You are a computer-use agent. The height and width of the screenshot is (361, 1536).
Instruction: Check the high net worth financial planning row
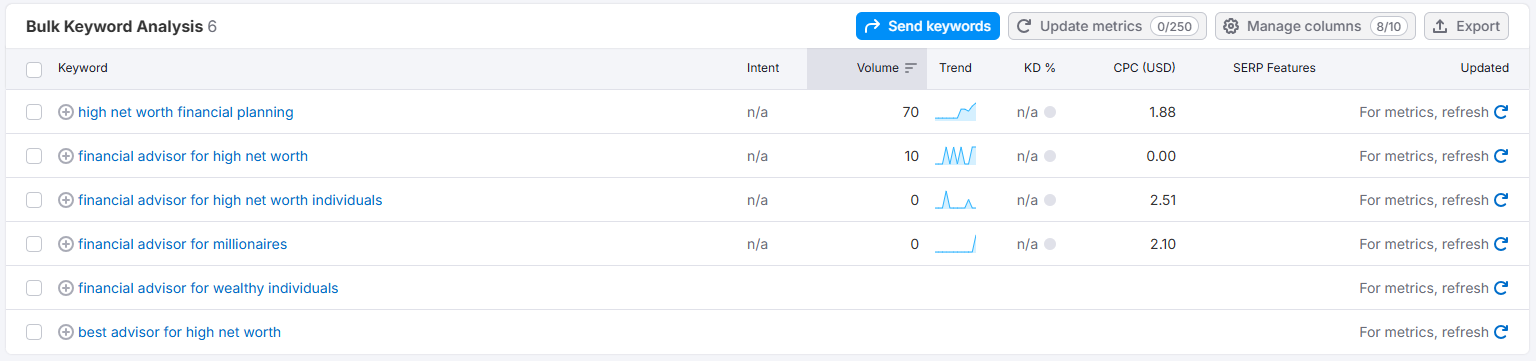tap(34, 112)
